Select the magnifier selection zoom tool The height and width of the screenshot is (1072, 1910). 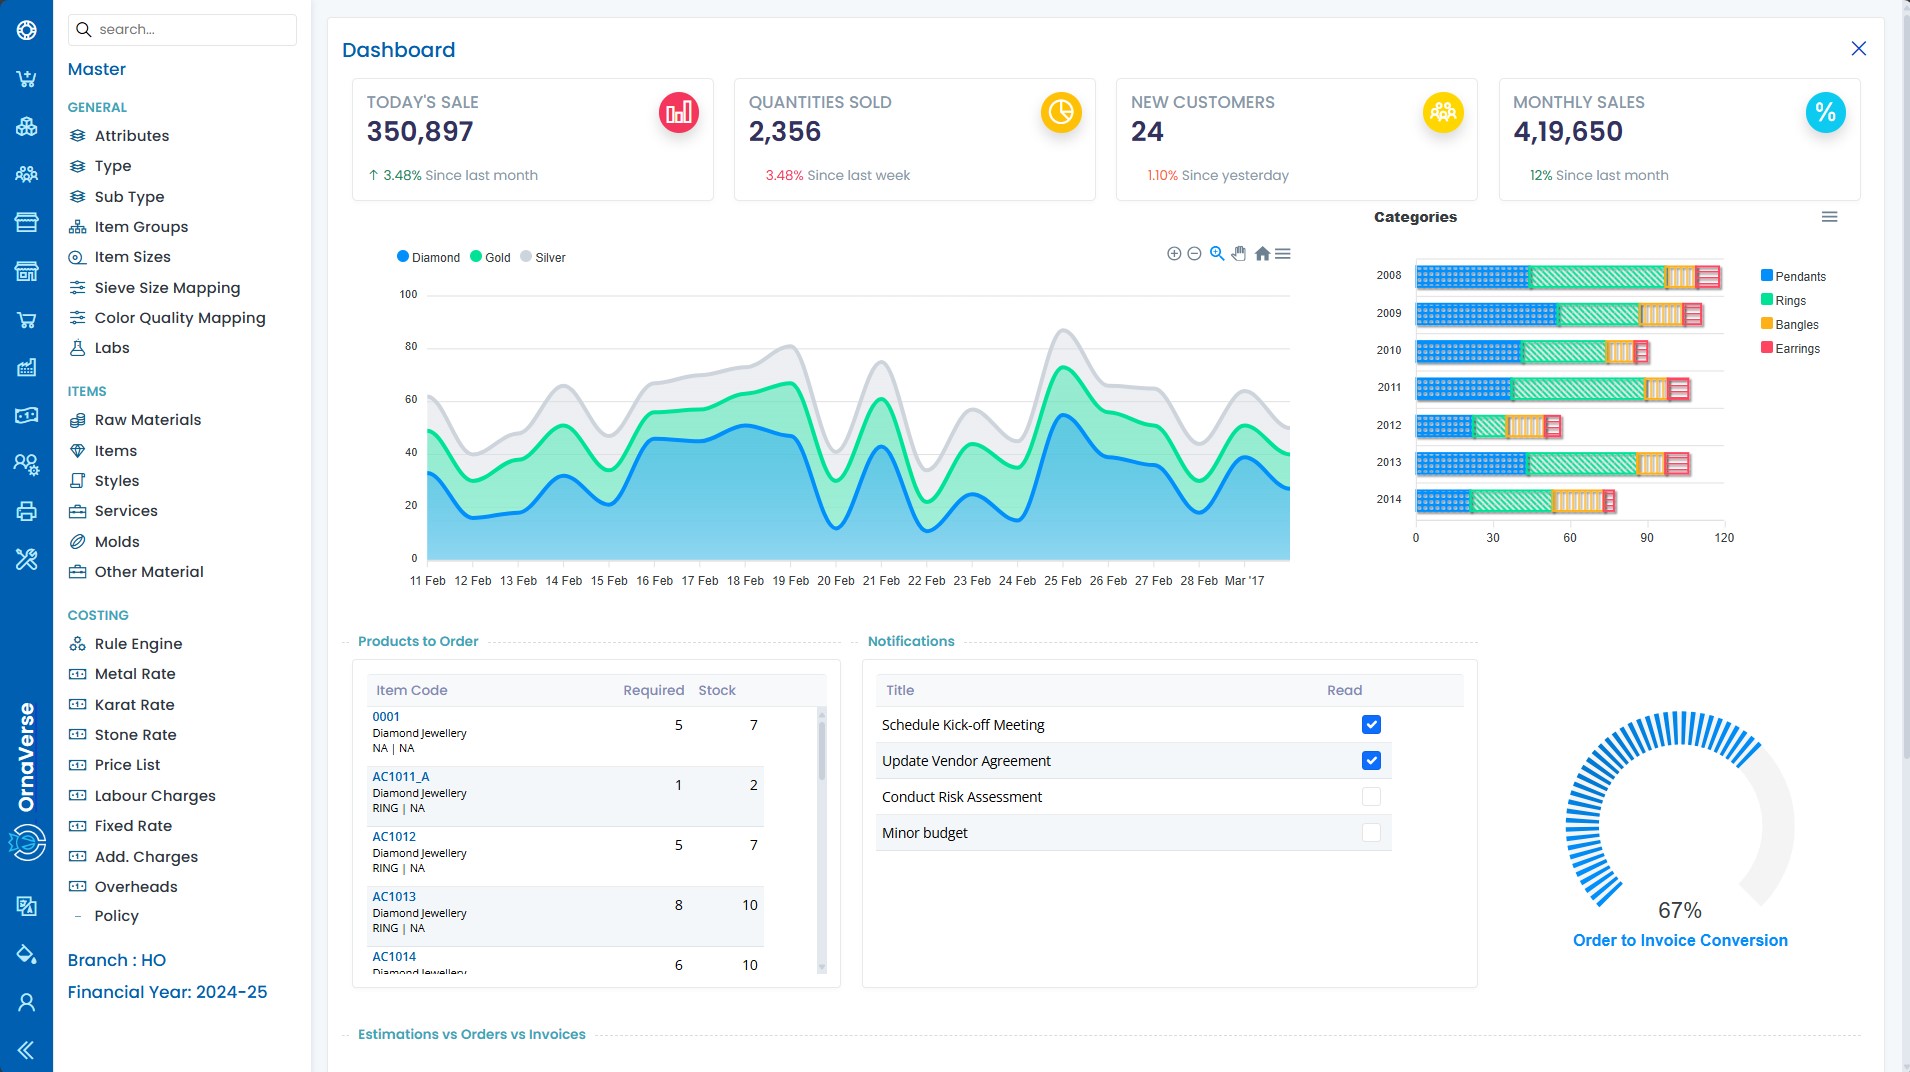1217,254
